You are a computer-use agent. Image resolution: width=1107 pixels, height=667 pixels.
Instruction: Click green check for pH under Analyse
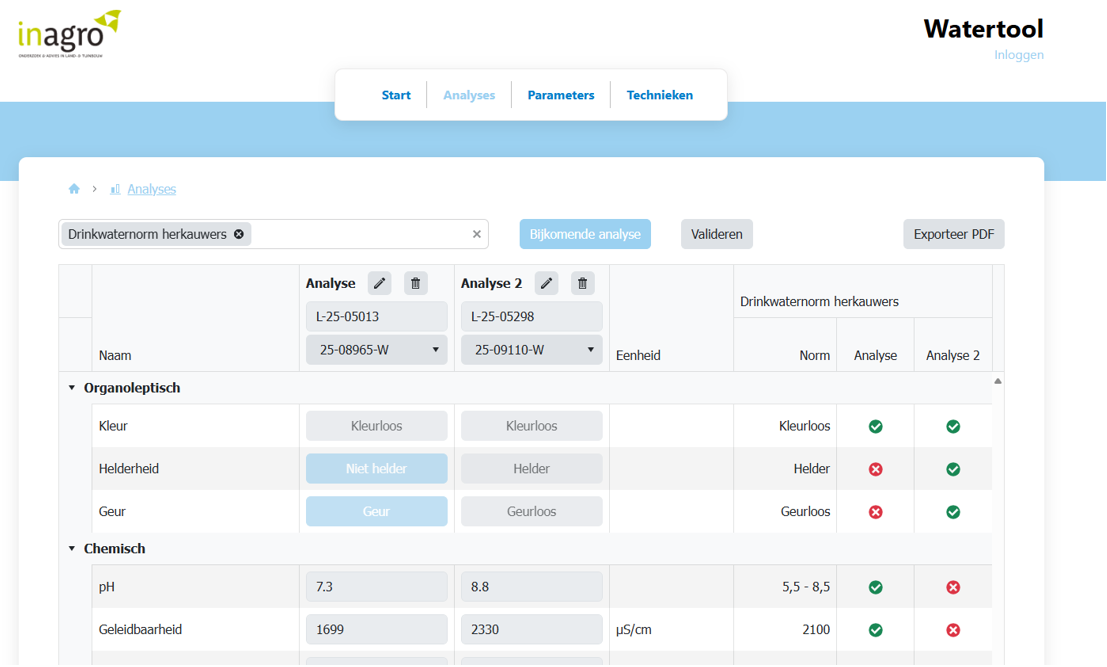[x=875, y=587]
